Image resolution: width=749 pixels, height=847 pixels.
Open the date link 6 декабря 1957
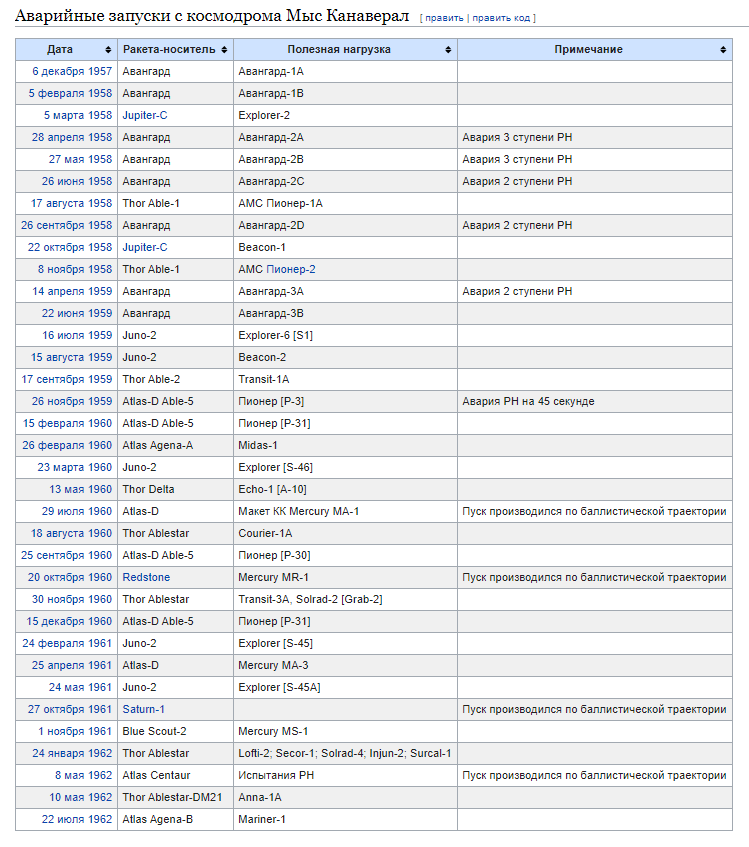coord(72,71)
